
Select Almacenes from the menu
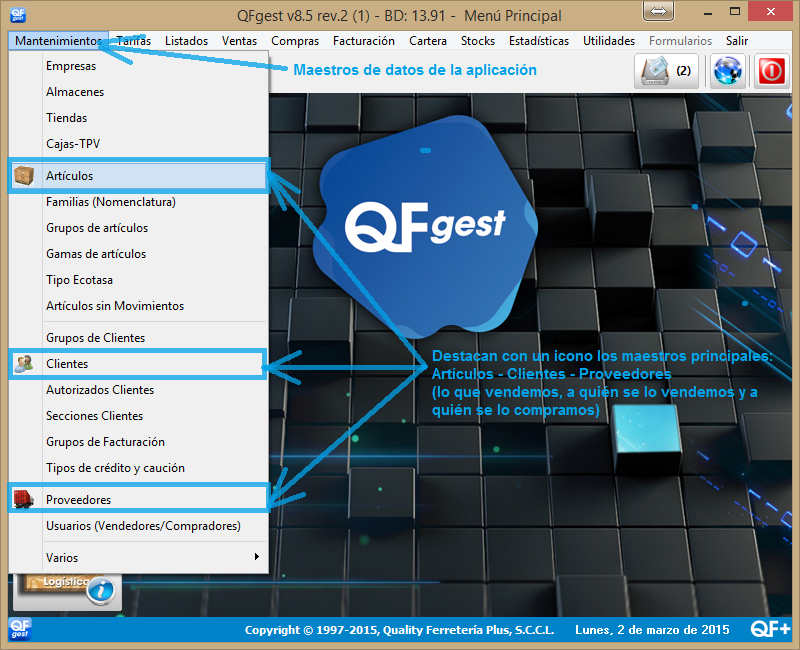tap(138, 92)
